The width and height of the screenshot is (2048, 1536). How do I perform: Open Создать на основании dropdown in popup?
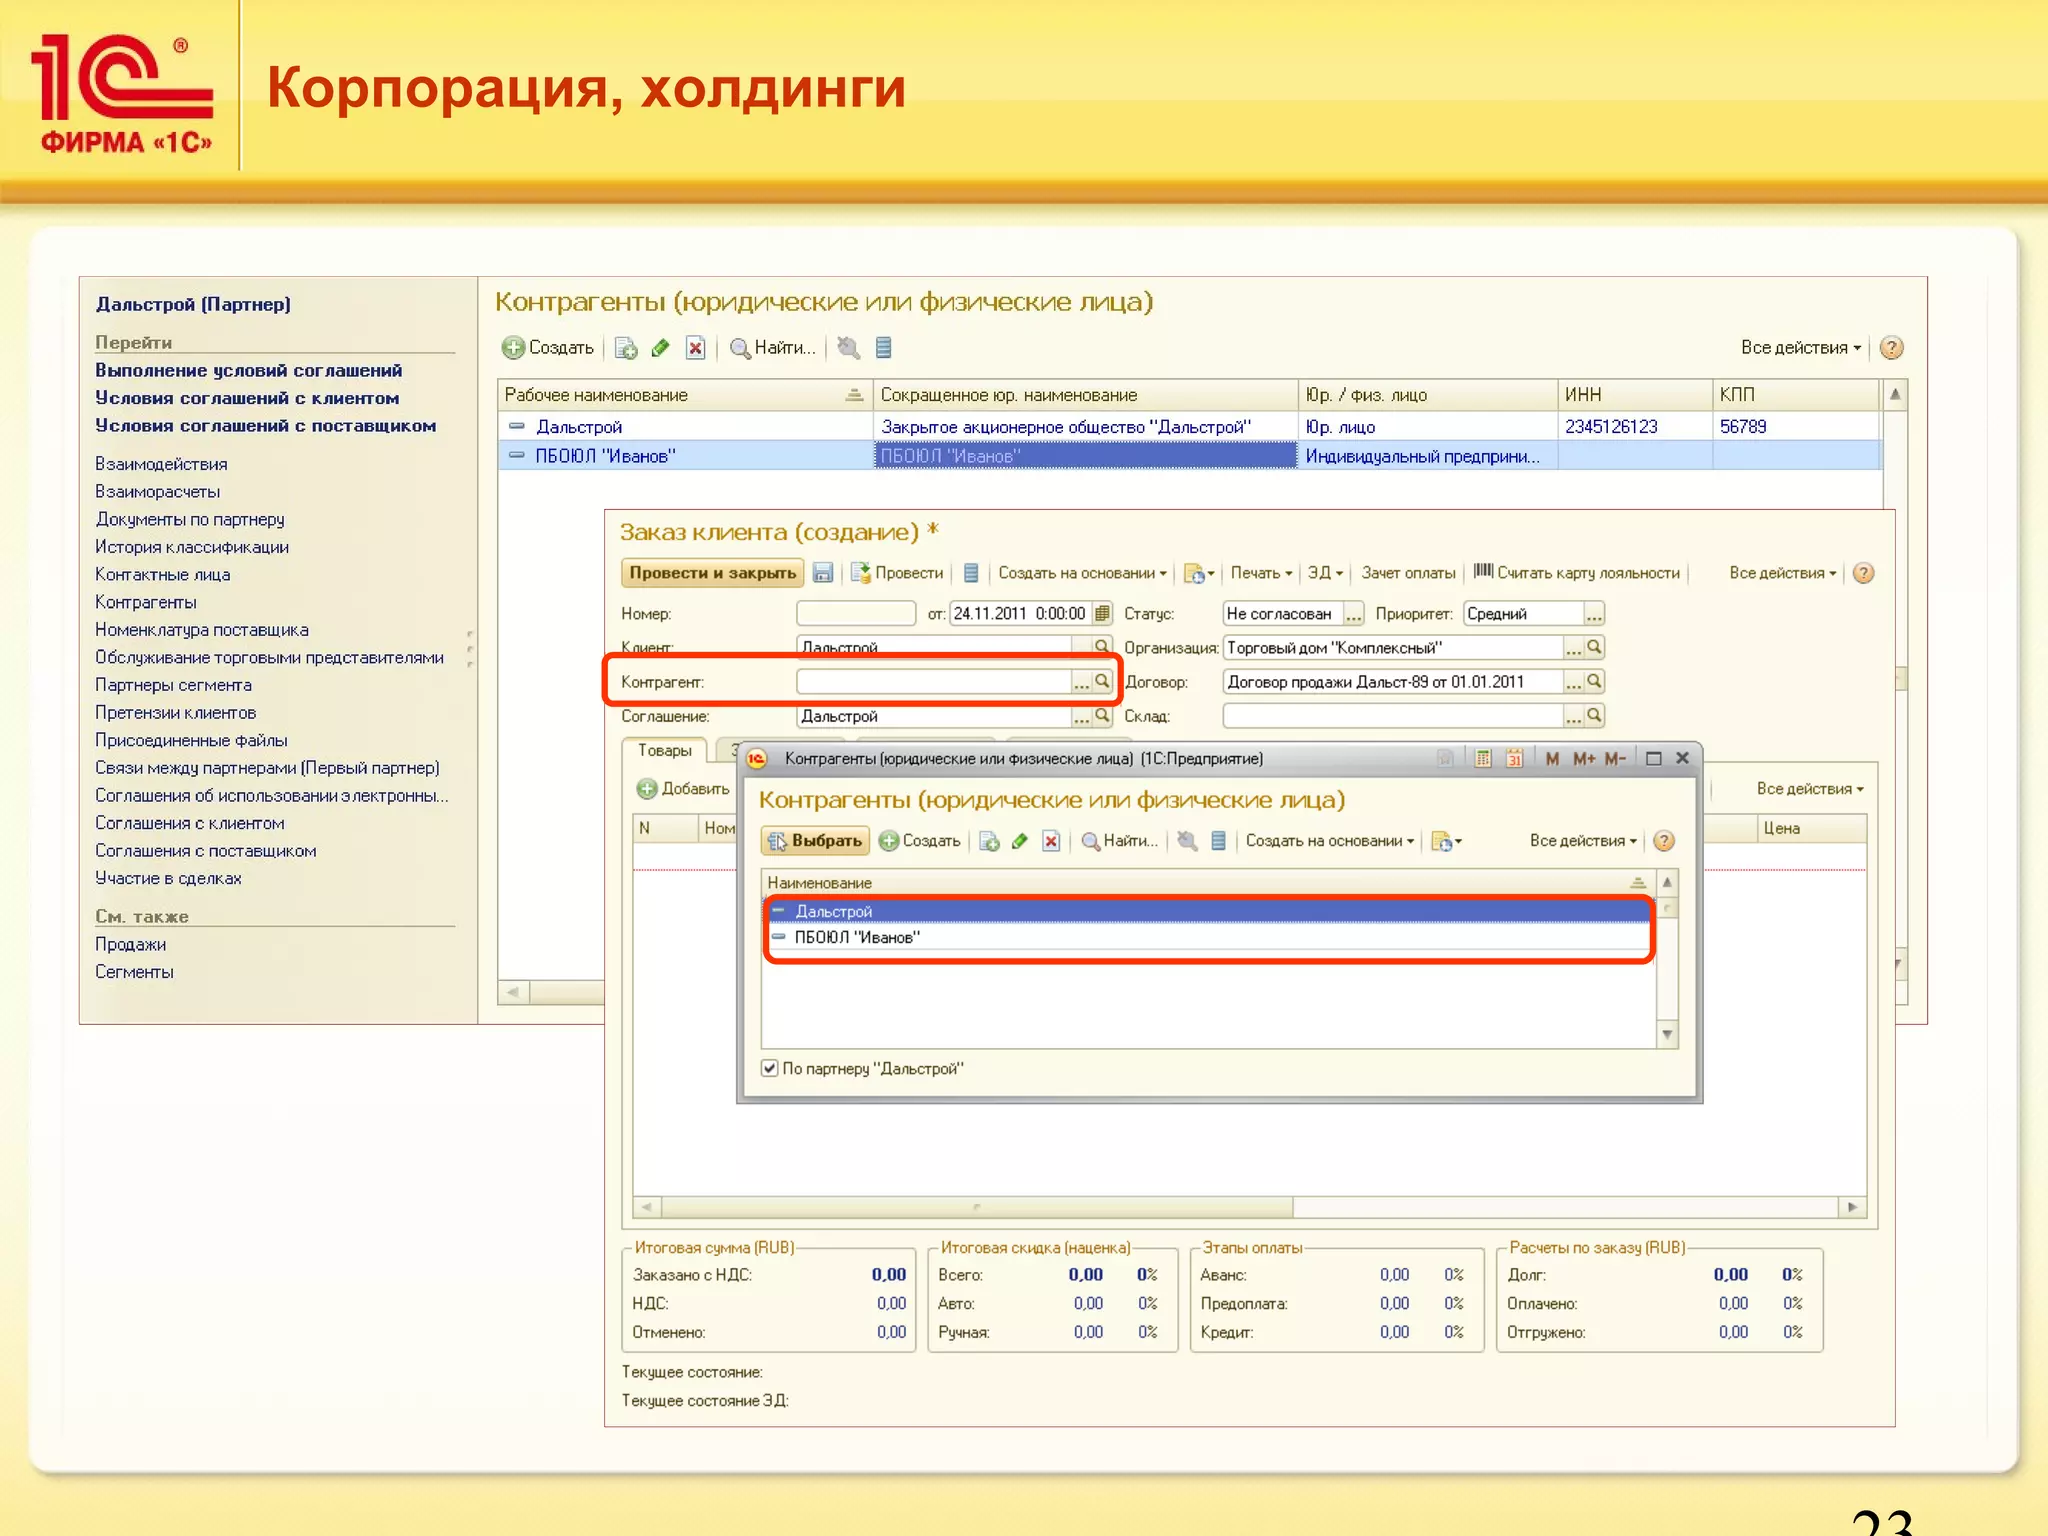tap(1330, 841)
